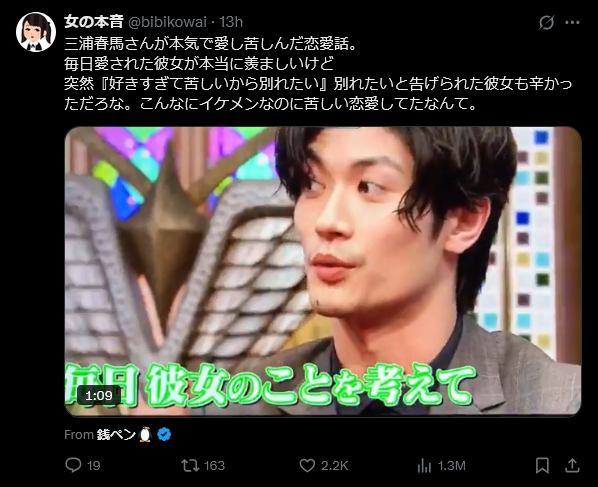598x487 pixels.
Task: Open the 銭ペン source account link
Action: click(x=116, y=434)
